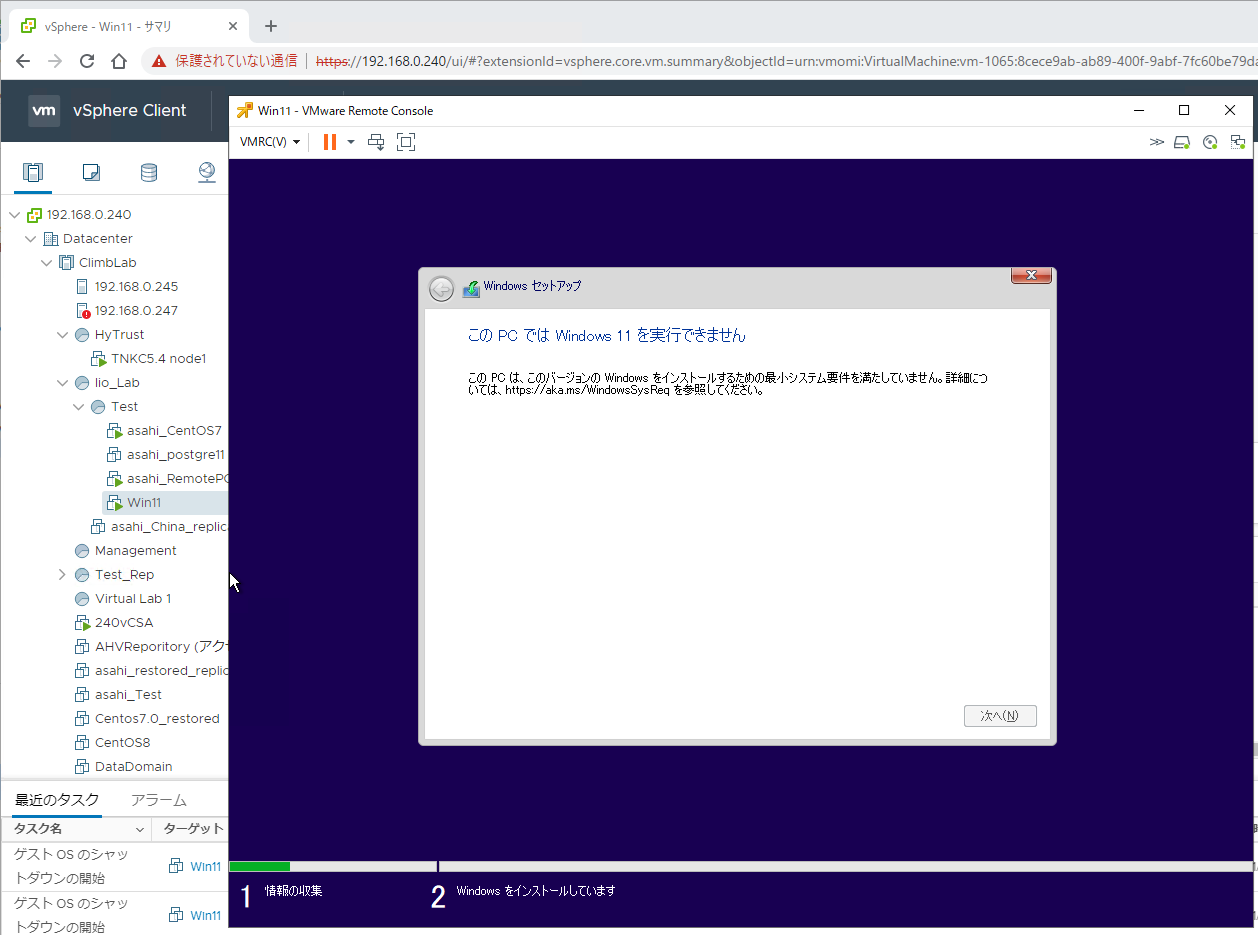
Task: Collapse the Datacenter tree node
Action: [31, 238]
